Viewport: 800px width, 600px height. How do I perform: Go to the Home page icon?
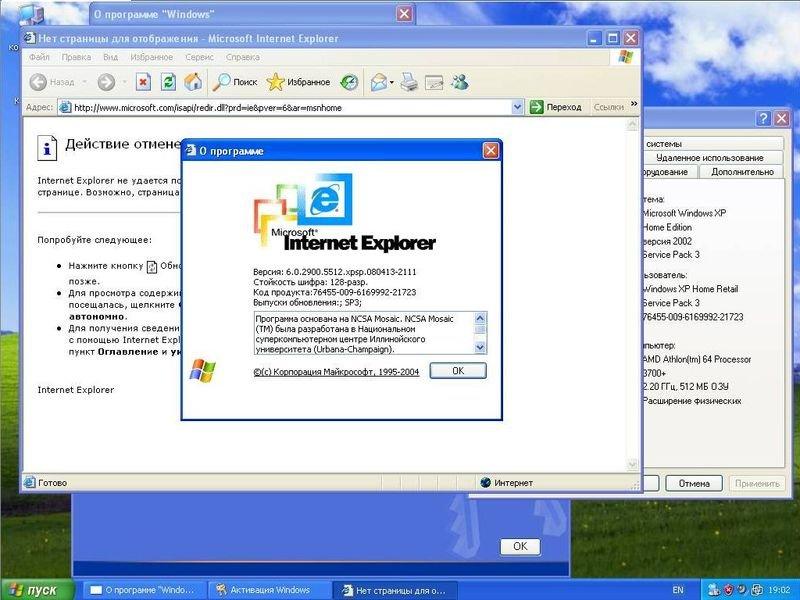(x=193, y=82)
